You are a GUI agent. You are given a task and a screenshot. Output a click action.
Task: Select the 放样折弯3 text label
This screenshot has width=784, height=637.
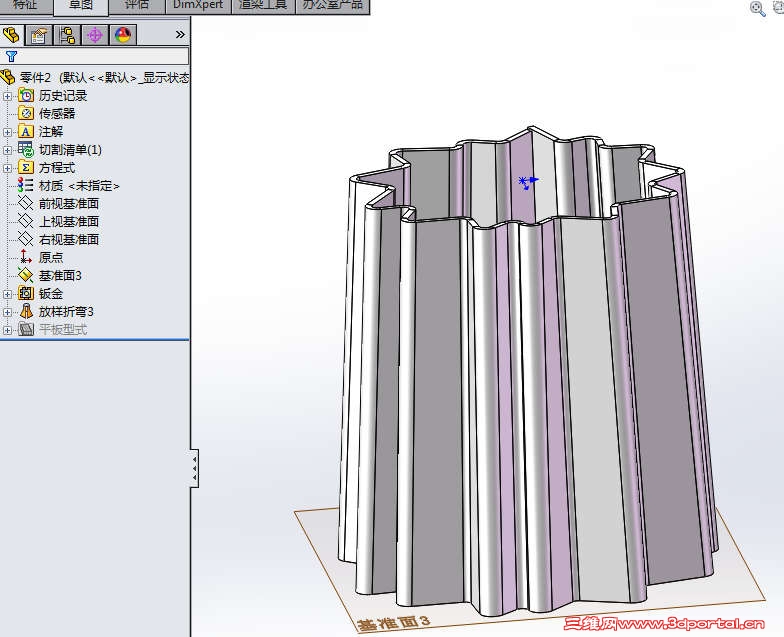click(66, 312)
